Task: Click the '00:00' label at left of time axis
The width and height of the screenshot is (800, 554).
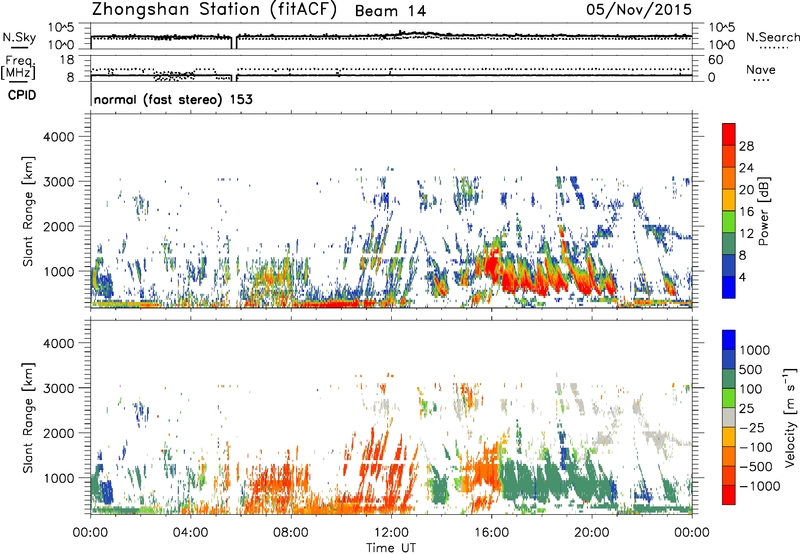Action: [x=91, y=533]
